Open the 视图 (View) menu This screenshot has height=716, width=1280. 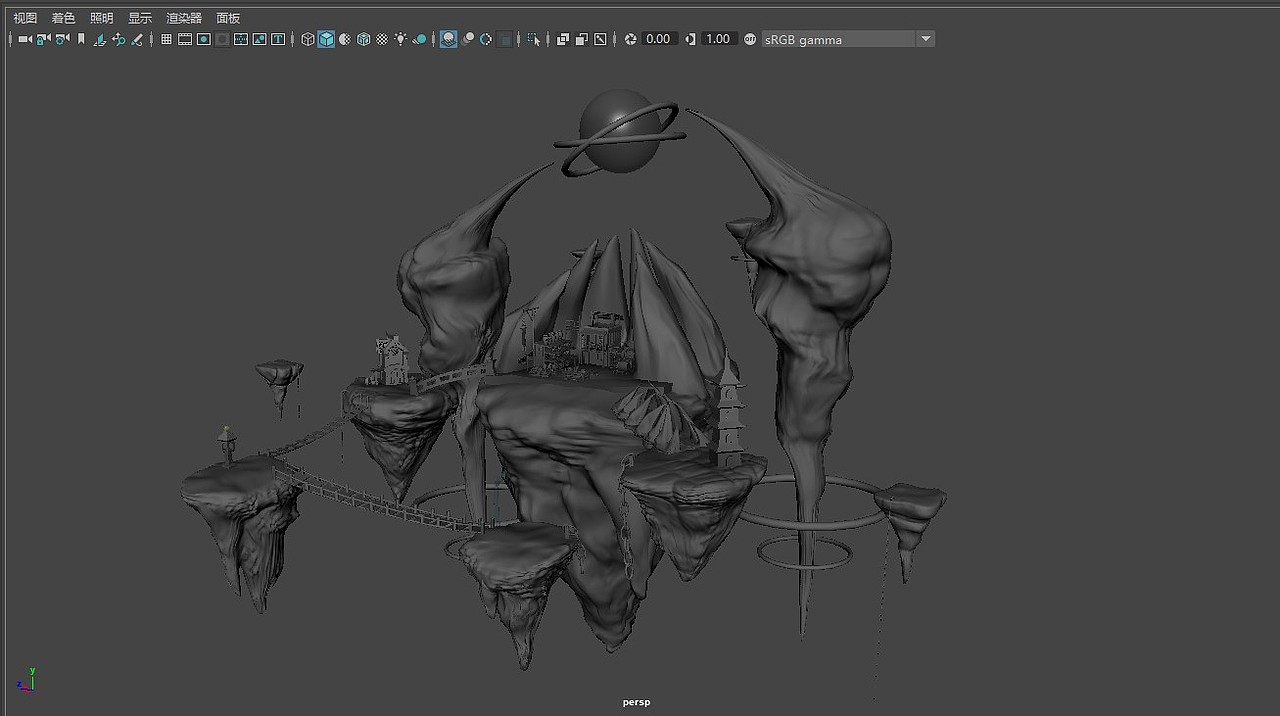pos(25,18)
